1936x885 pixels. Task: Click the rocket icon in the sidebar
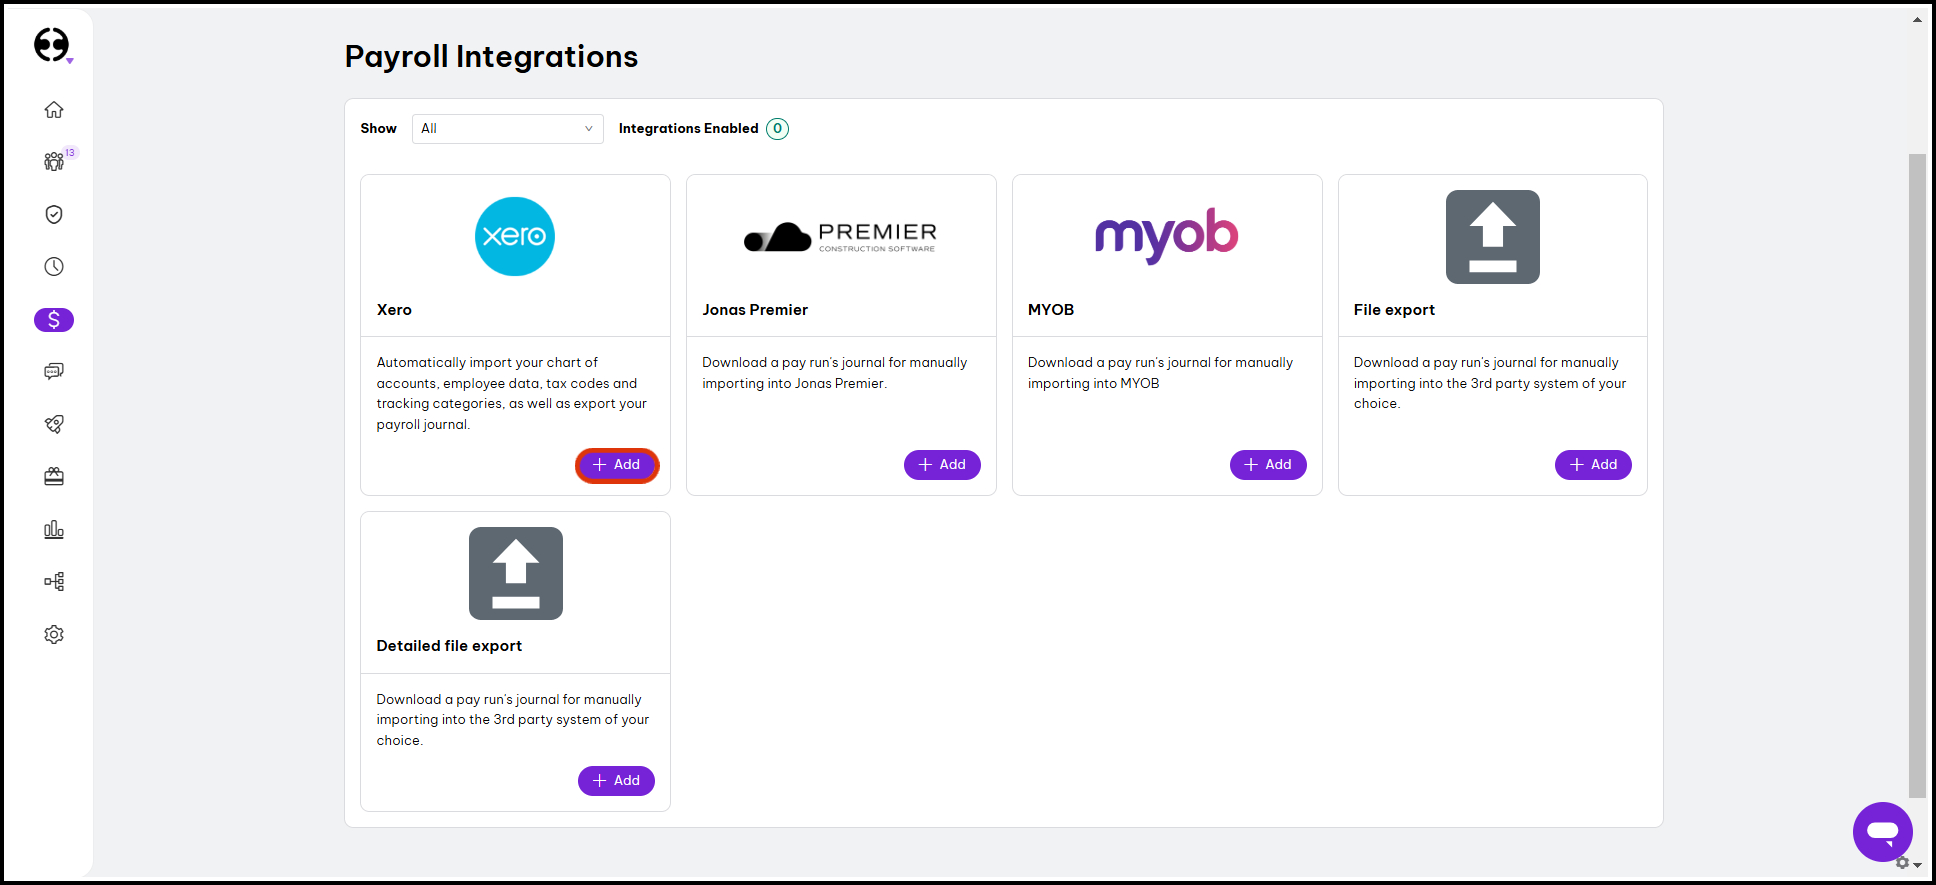(x=54, y=424)
